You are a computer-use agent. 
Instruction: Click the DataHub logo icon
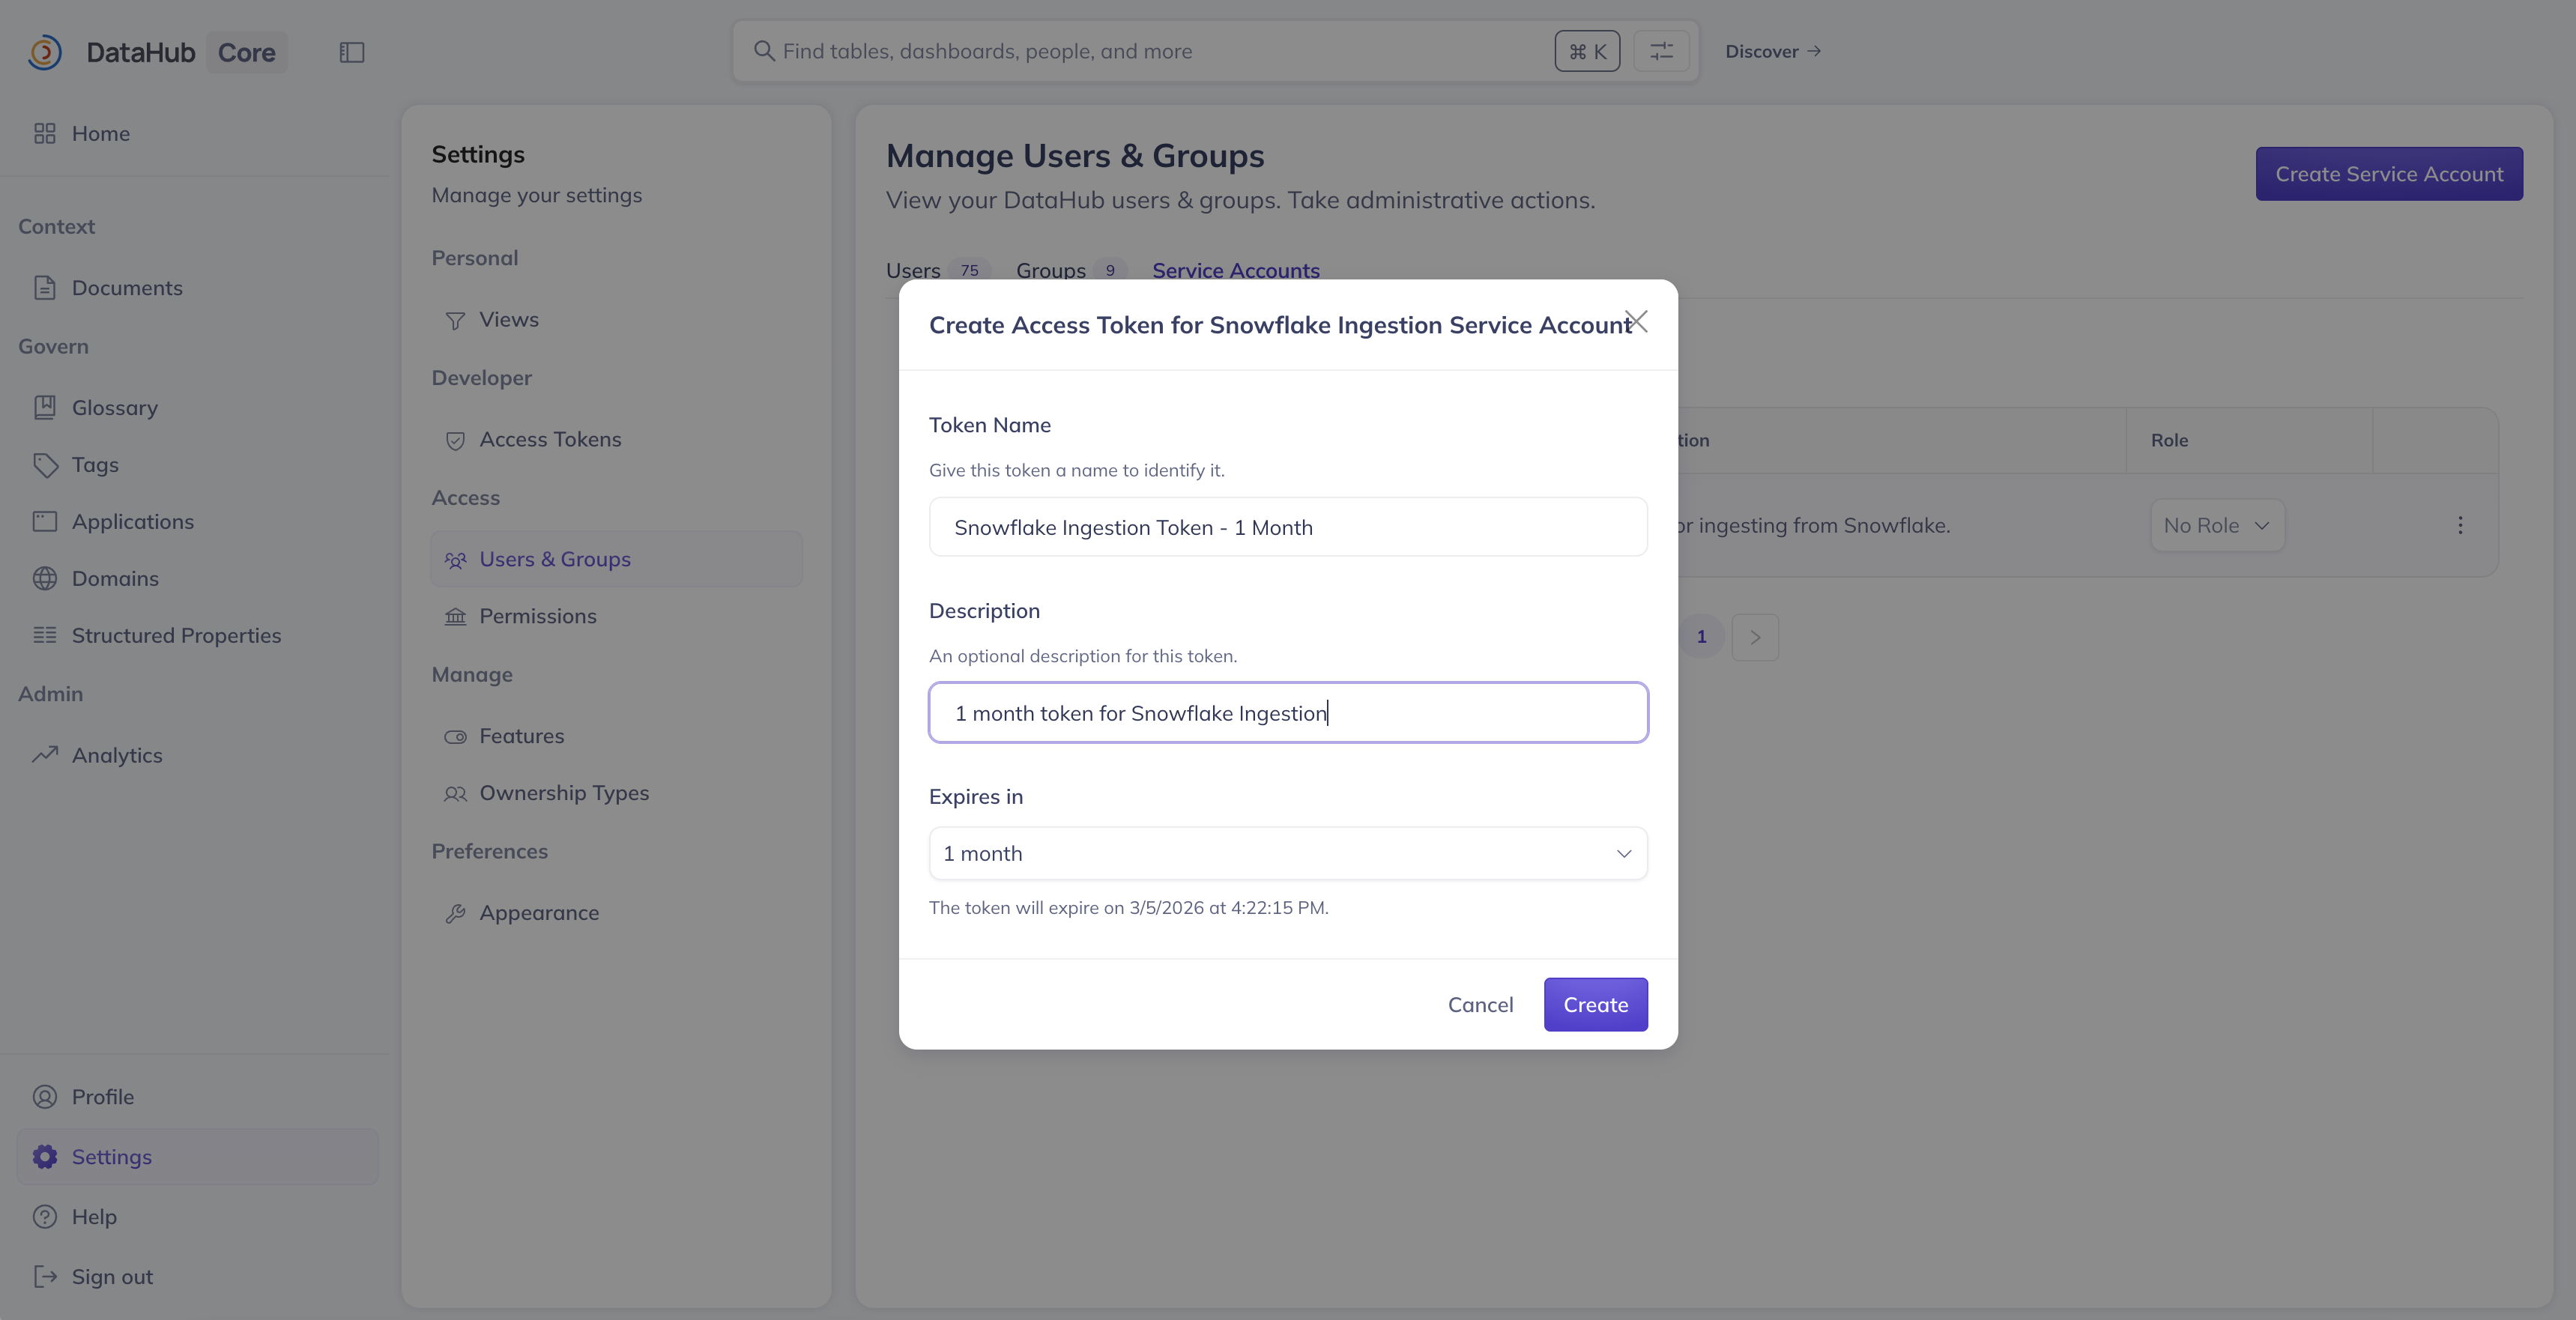point(45,52)
